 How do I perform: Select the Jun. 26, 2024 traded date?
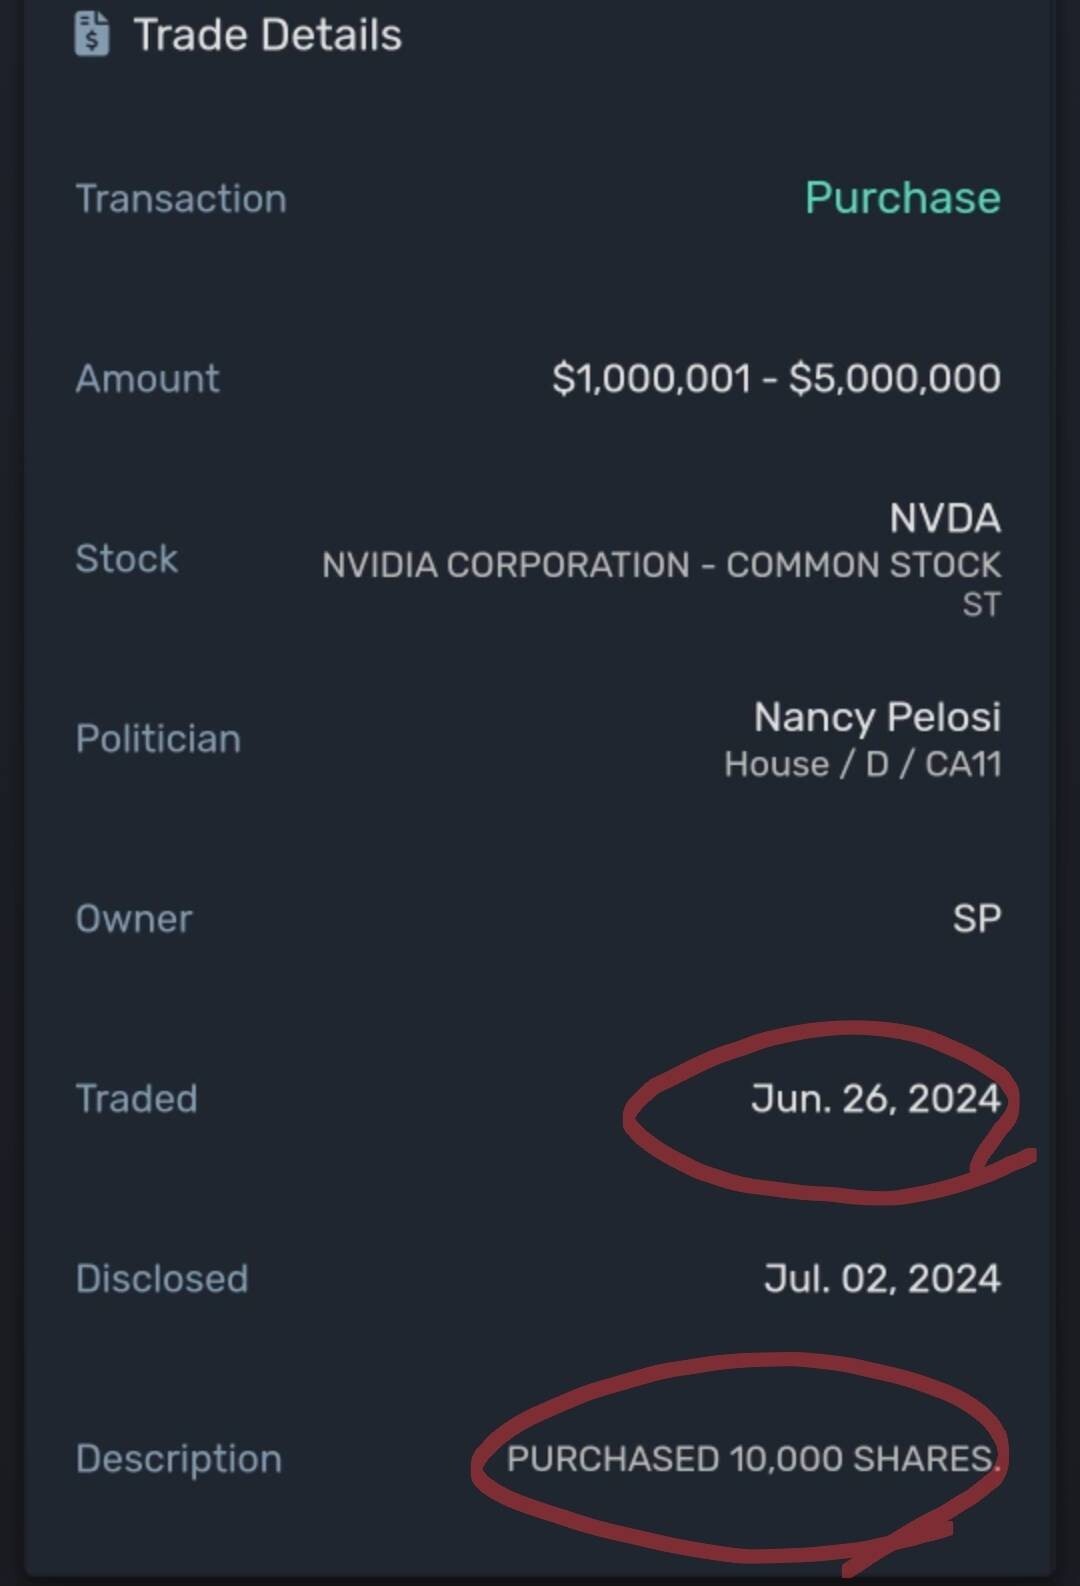click(x=875, y=1099)
